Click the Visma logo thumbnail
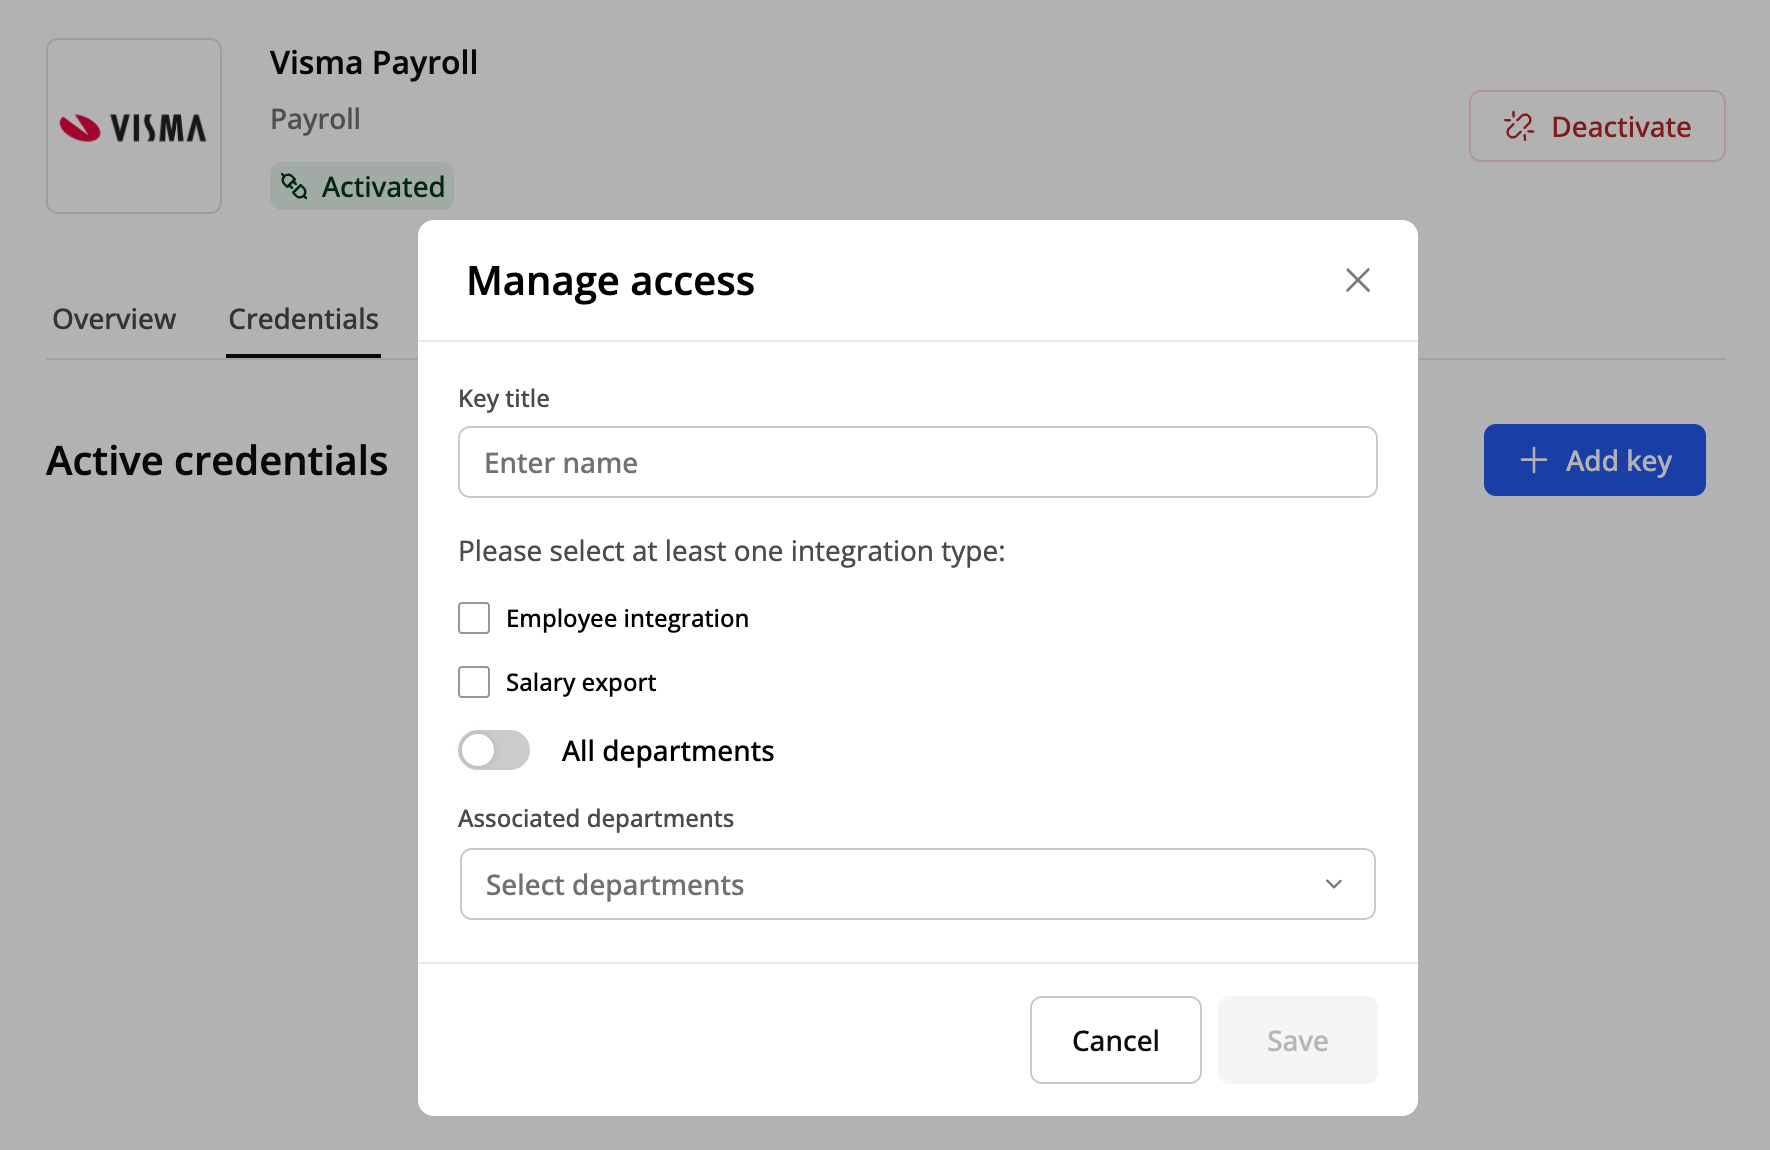The width and height of the screenshot is (1770, 1150). pyautogui.click(x=134, y=126)
